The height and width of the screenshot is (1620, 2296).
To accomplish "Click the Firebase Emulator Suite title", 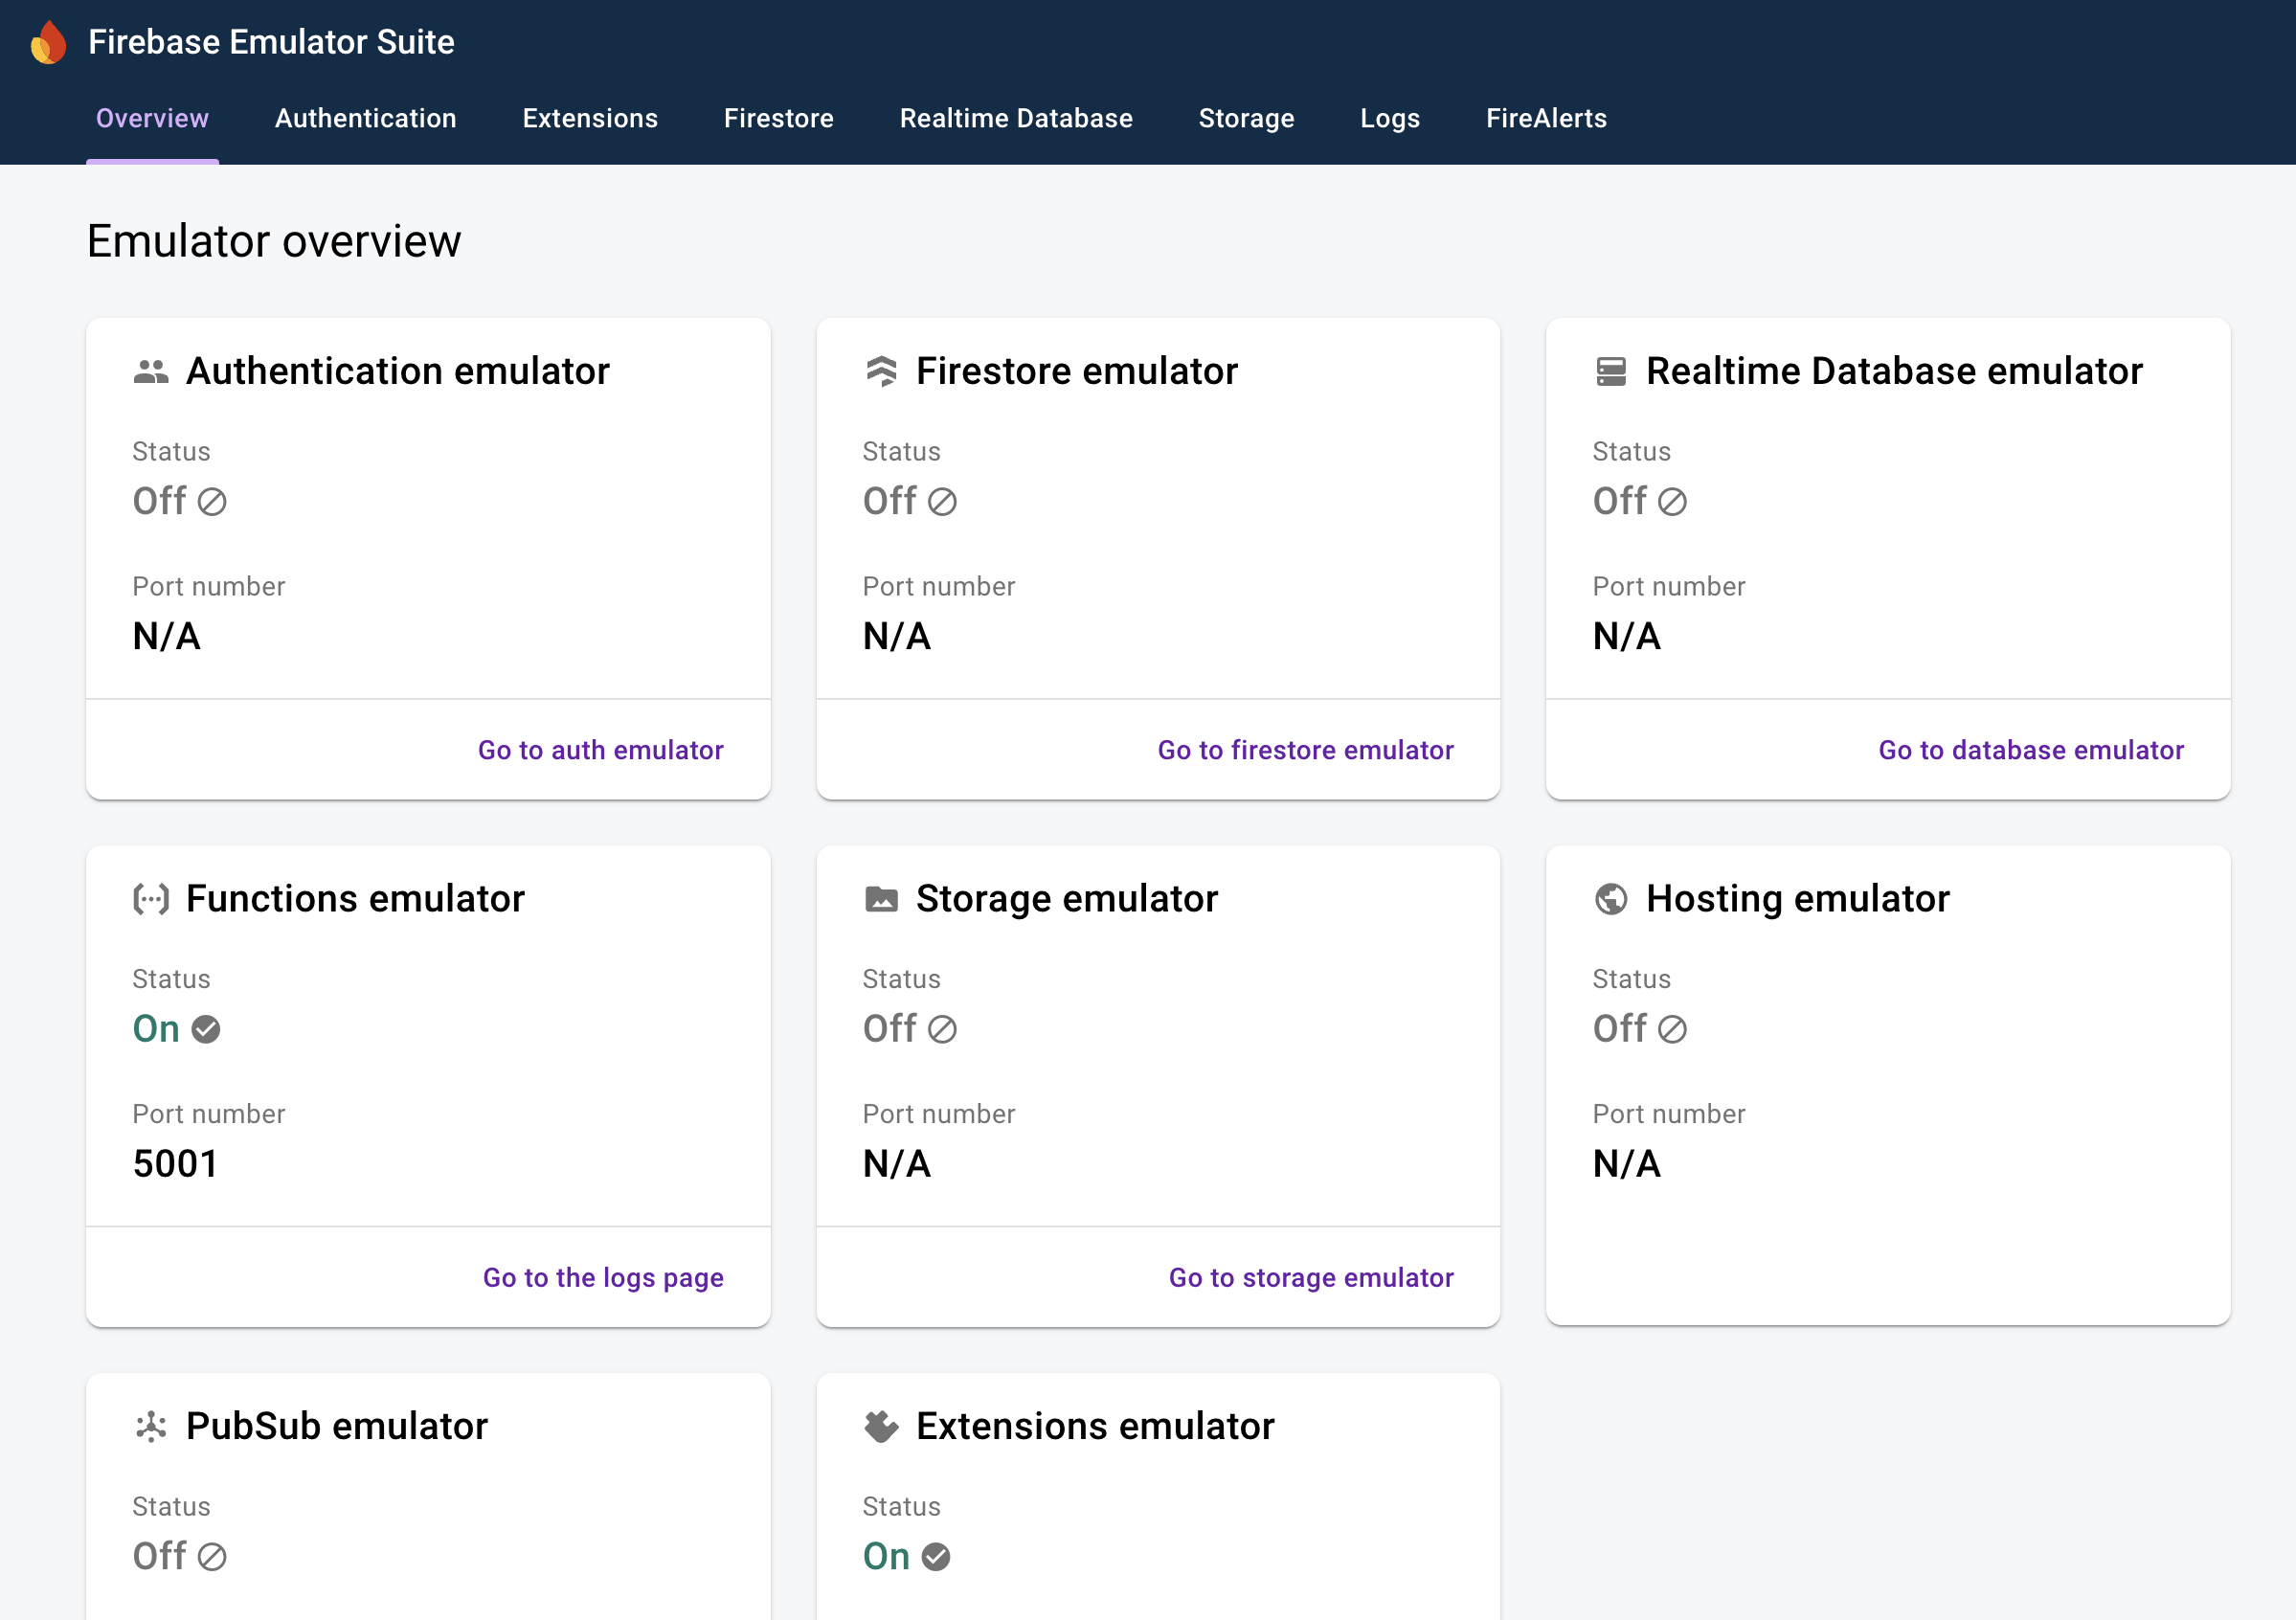I will pos(271,42).
